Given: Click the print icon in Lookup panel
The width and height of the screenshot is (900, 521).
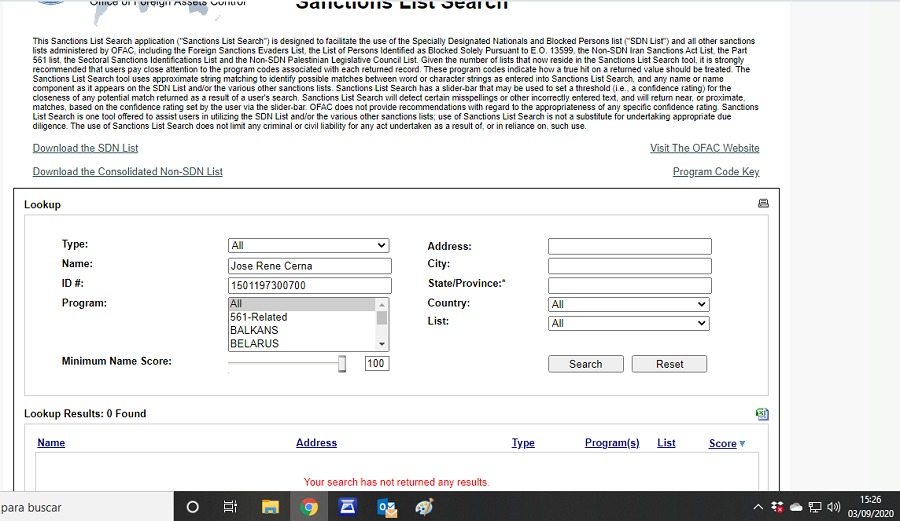Looking at the screenshot, I should coord(763,204).
